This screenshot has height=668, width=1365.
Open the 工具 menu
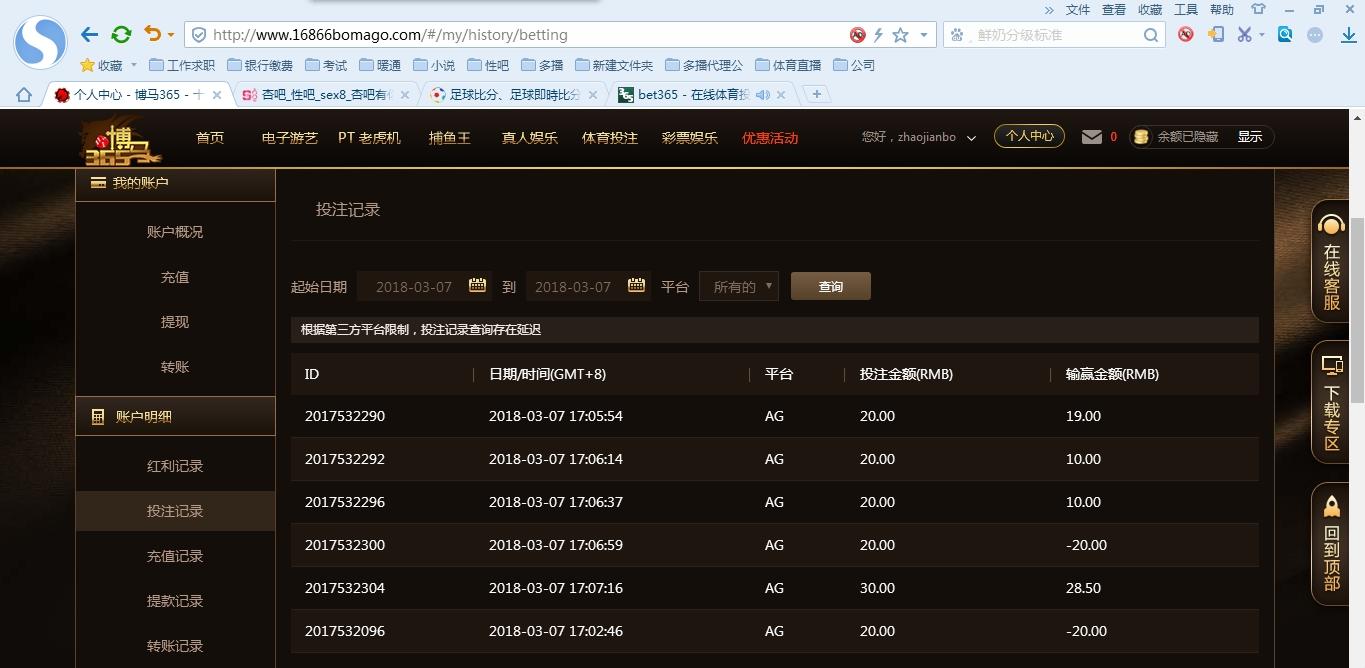[x=1186, y=9]
